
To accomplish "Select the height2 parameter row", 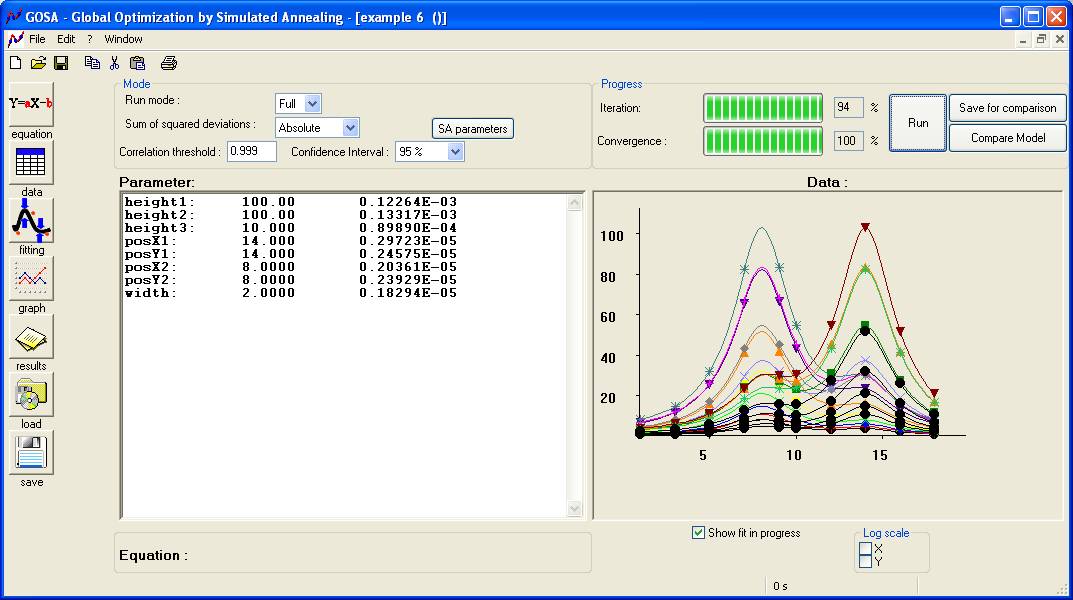I will click(291, 215).
